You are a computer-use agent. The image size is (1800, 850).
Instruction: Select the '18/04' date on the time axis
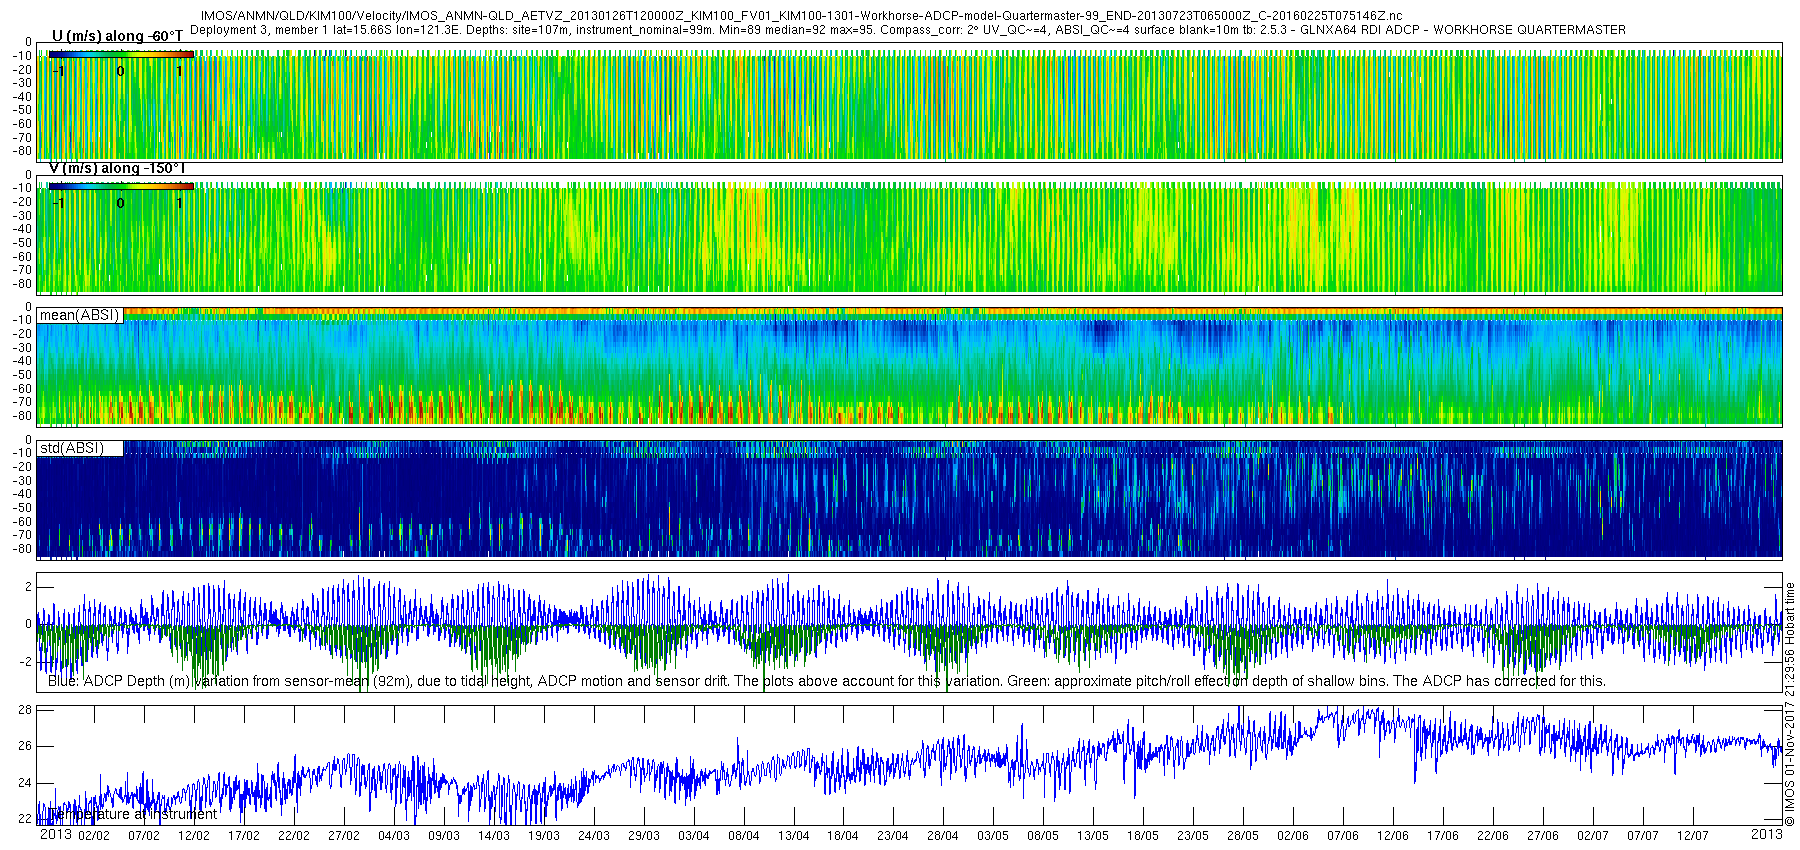point(843,836)
